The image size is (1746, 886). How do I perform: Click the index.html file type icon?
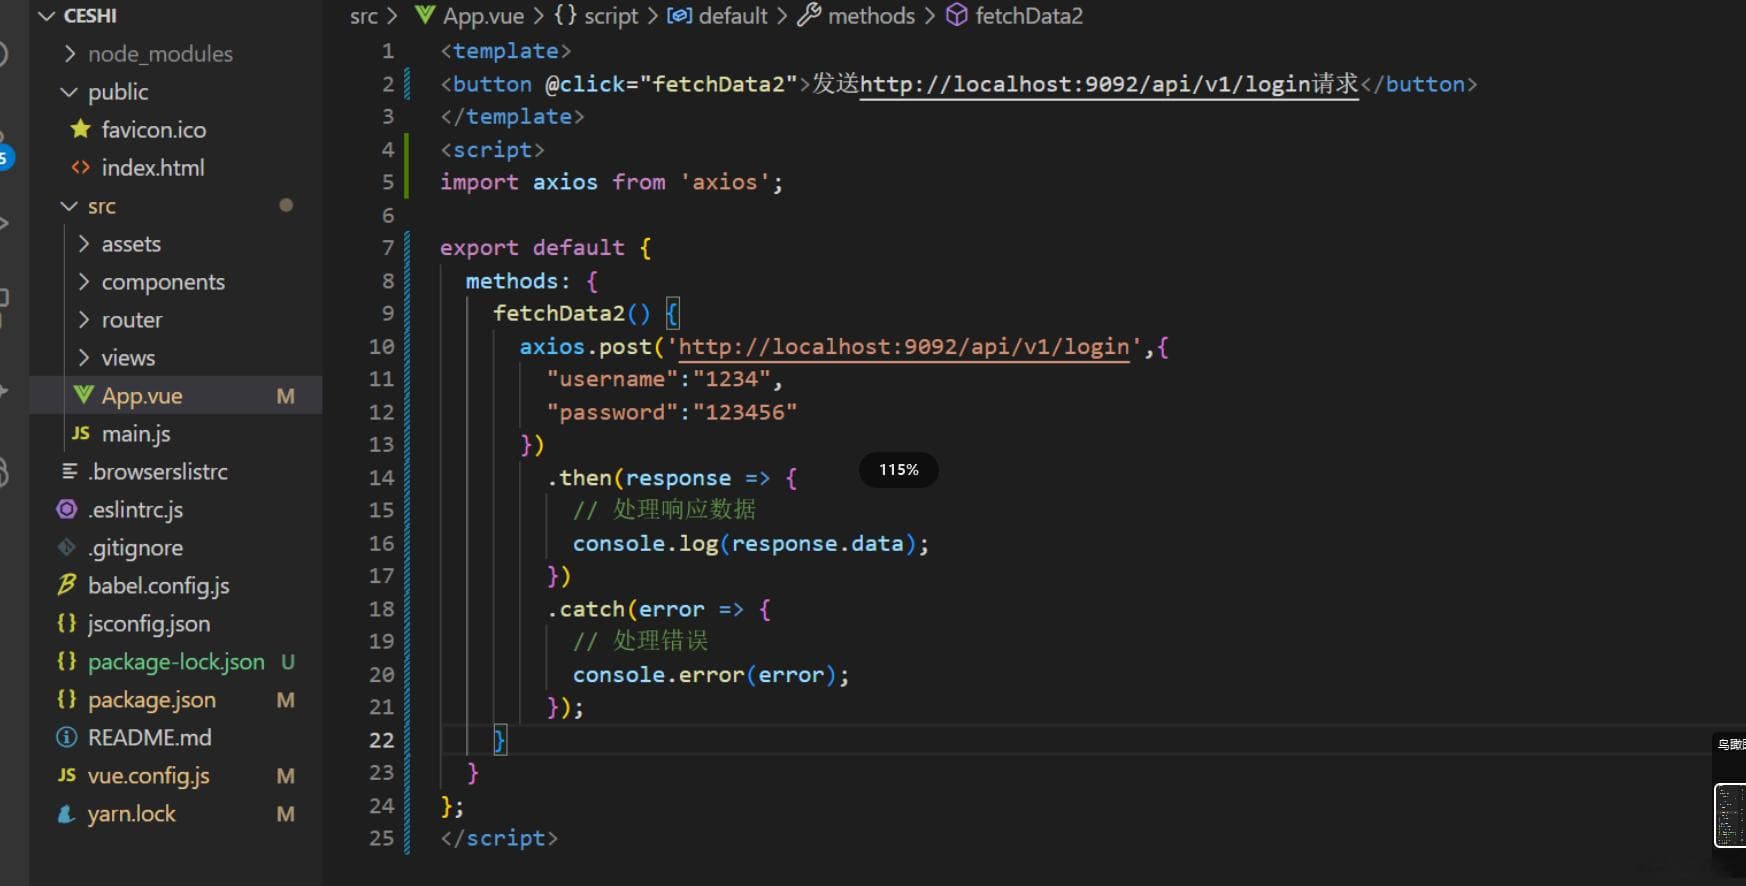(81, 167)
